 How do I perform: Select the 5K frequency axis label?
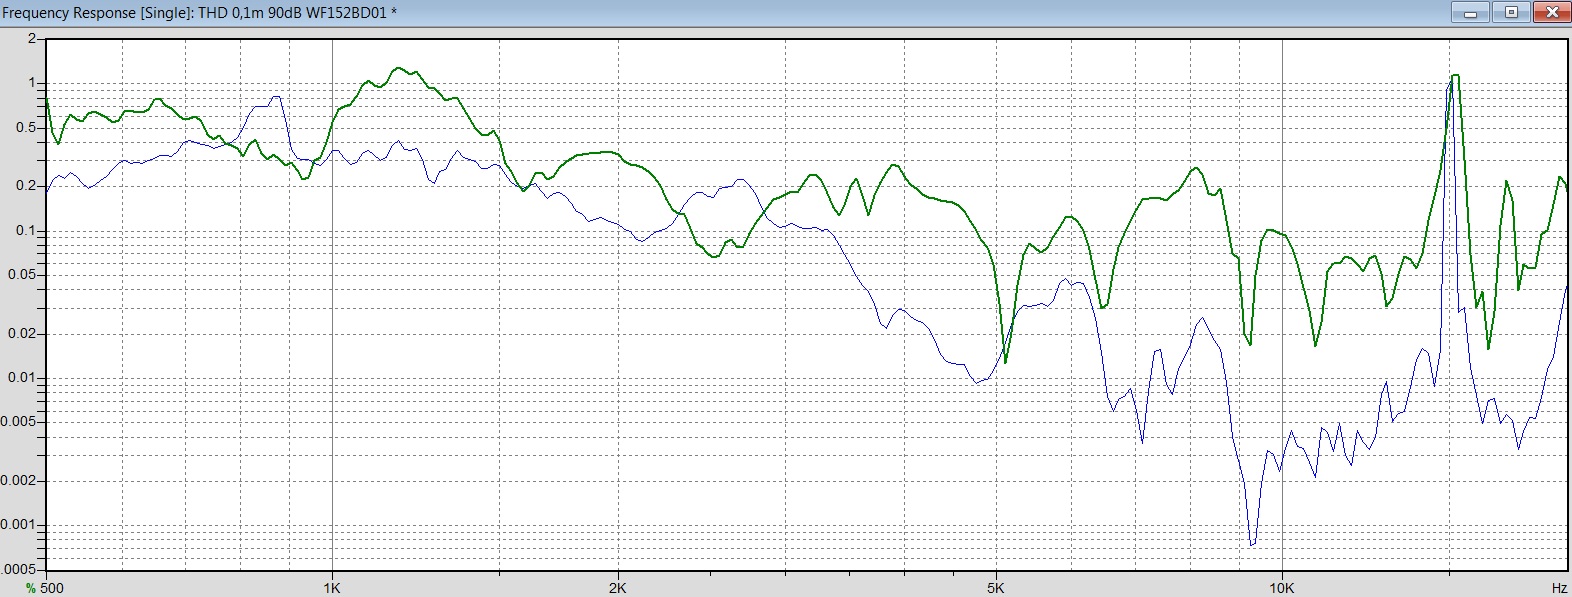995,588
